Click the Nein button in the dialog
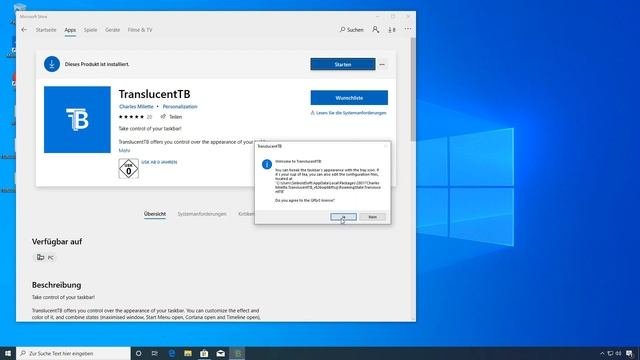This screenshot has height=360, width=640. tap(372, 217)
